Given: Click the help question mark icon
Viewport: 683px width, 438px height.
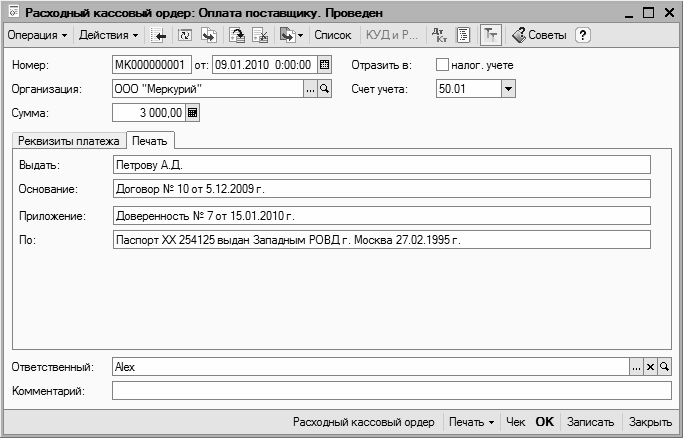Looking at the screenshot, I should coord(583,35).
